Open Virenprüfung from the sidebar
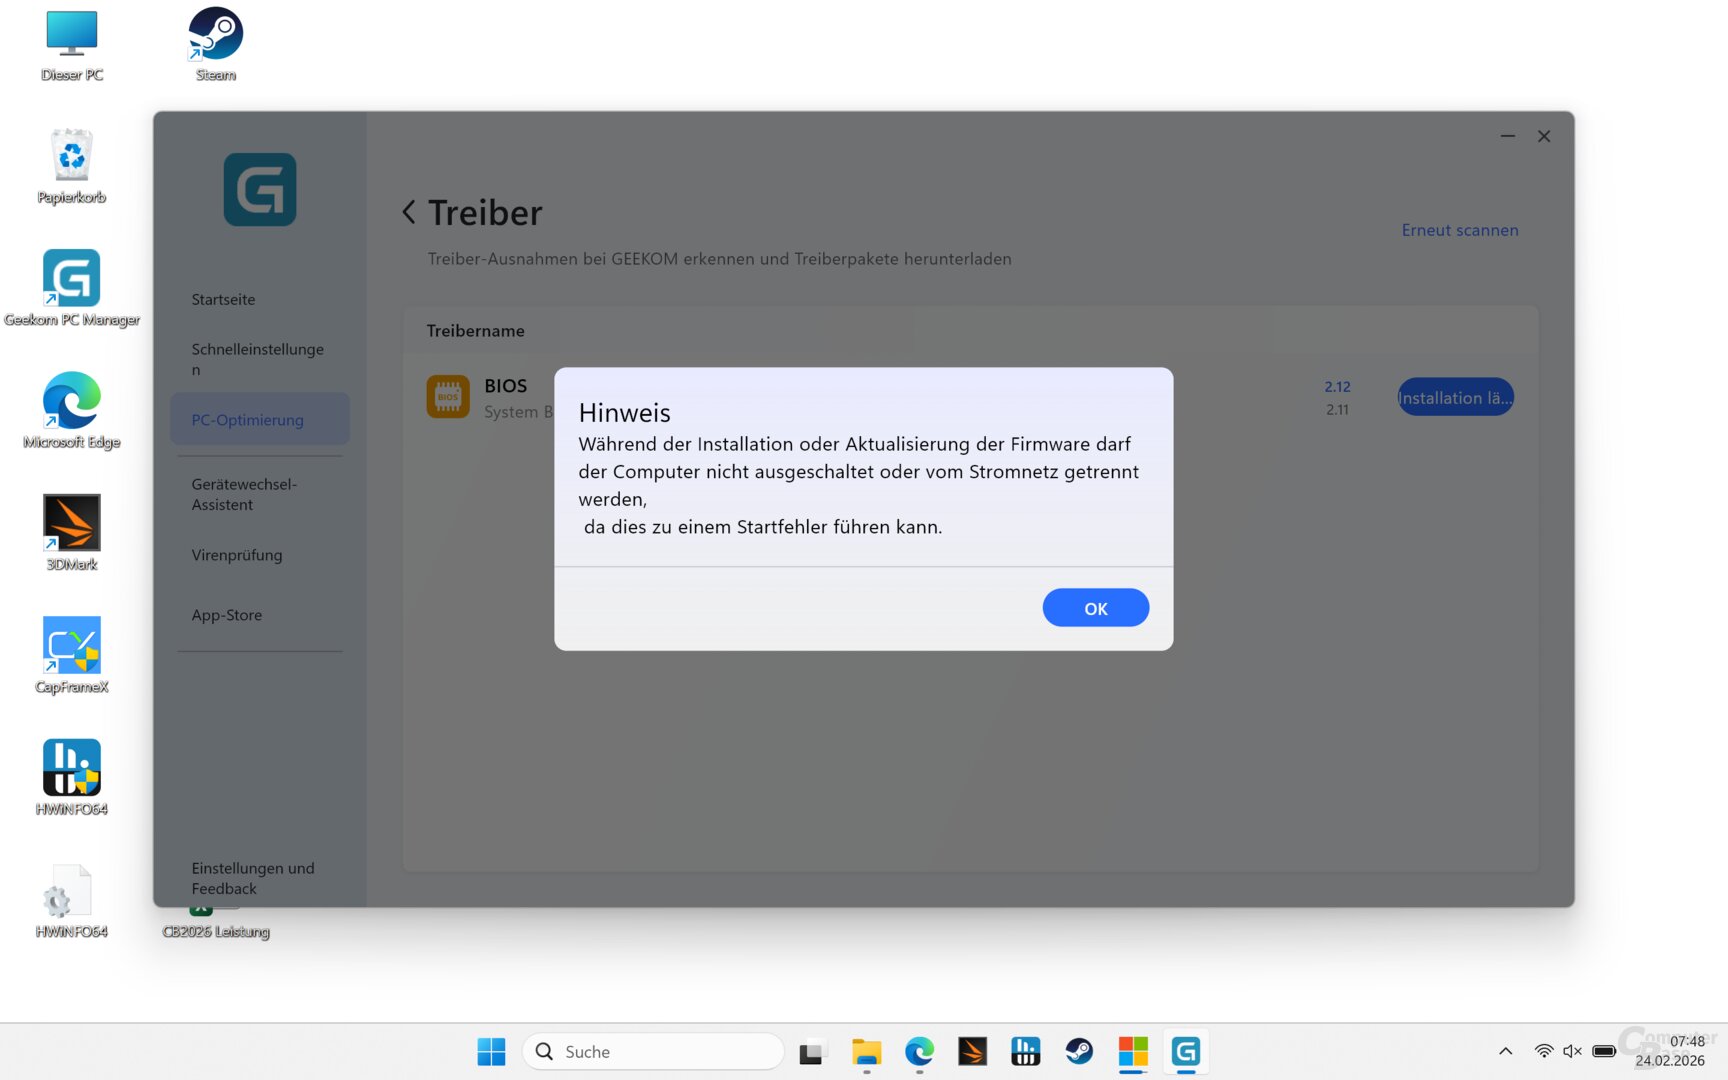This screenshot has width=1728, height=1080. [x=237, y=555]
